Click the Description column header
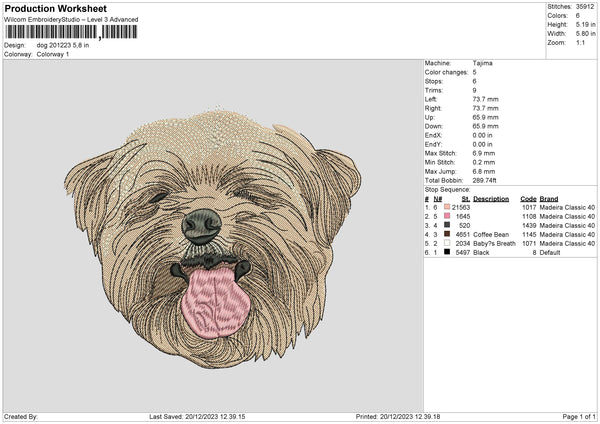 click(x=491, y=198)
